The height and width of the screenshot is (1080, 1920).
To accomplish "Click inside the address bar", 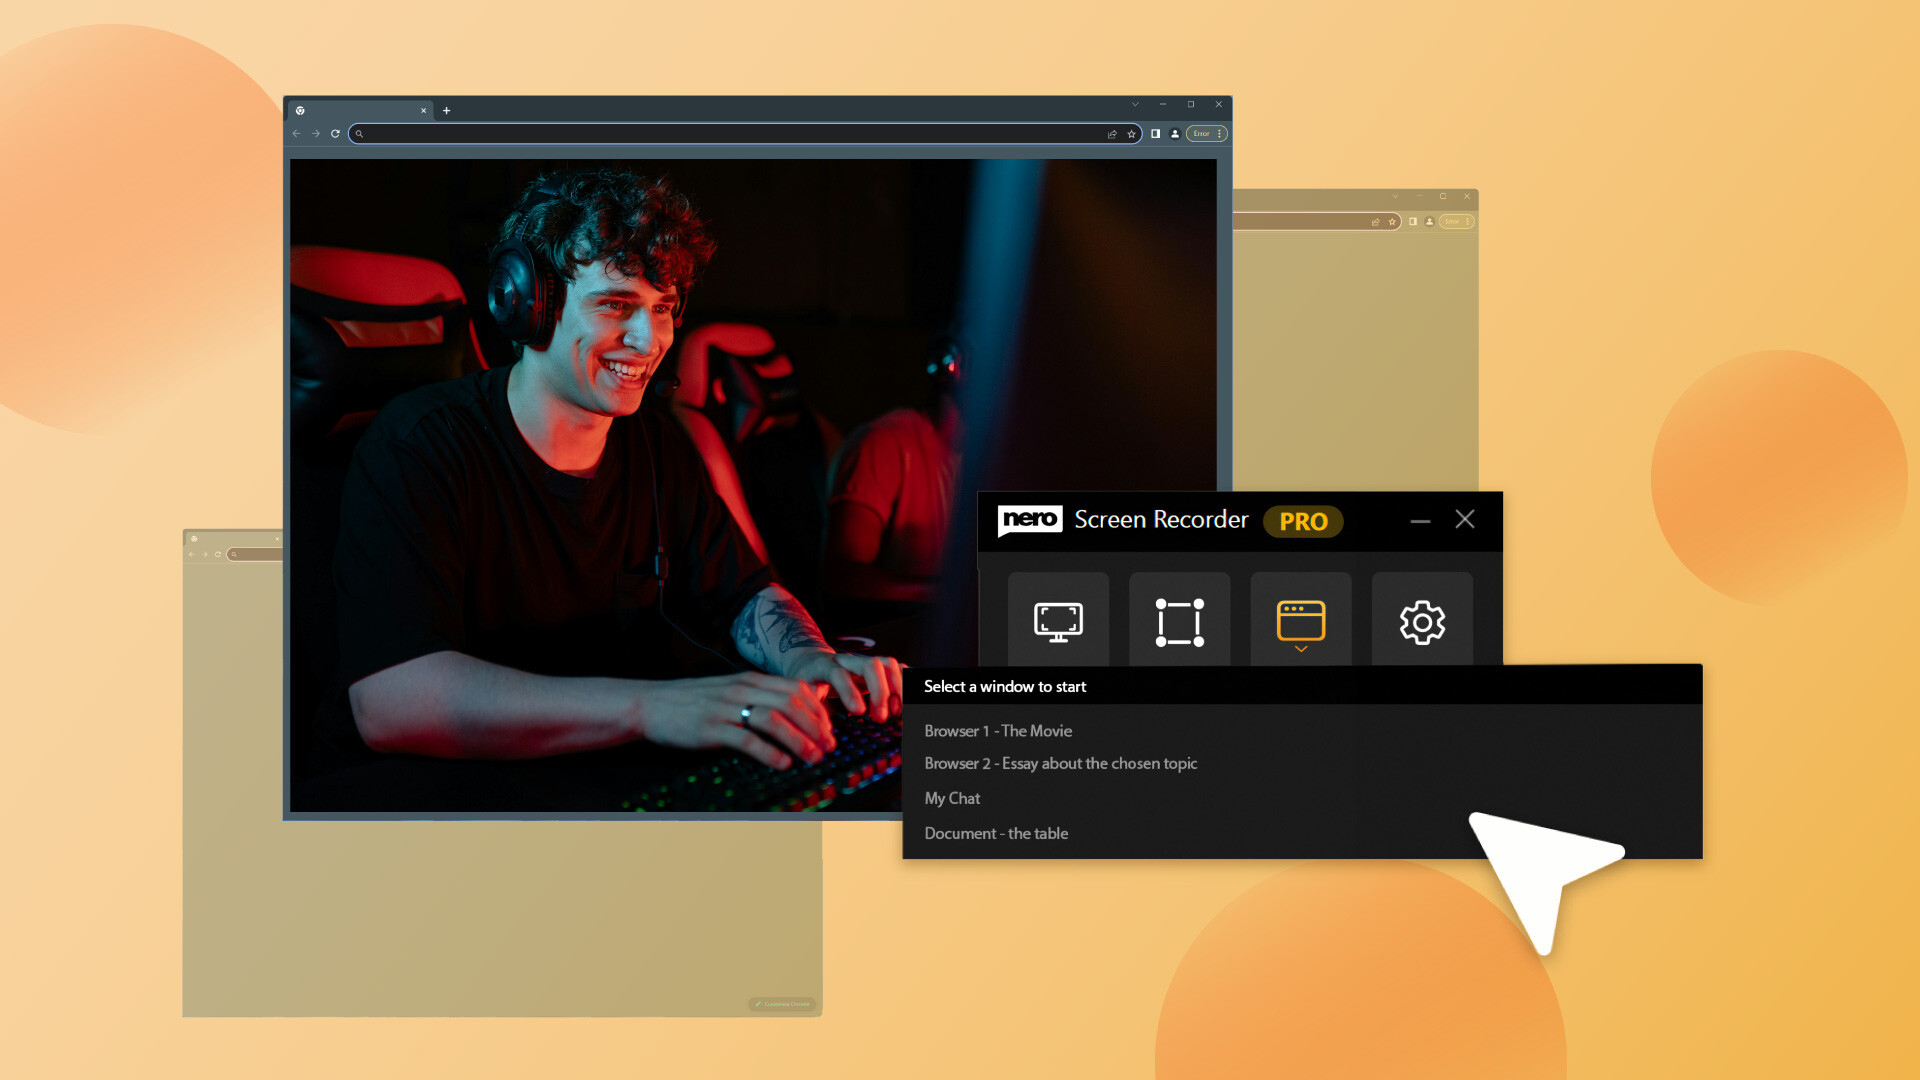I will point(700,133).
